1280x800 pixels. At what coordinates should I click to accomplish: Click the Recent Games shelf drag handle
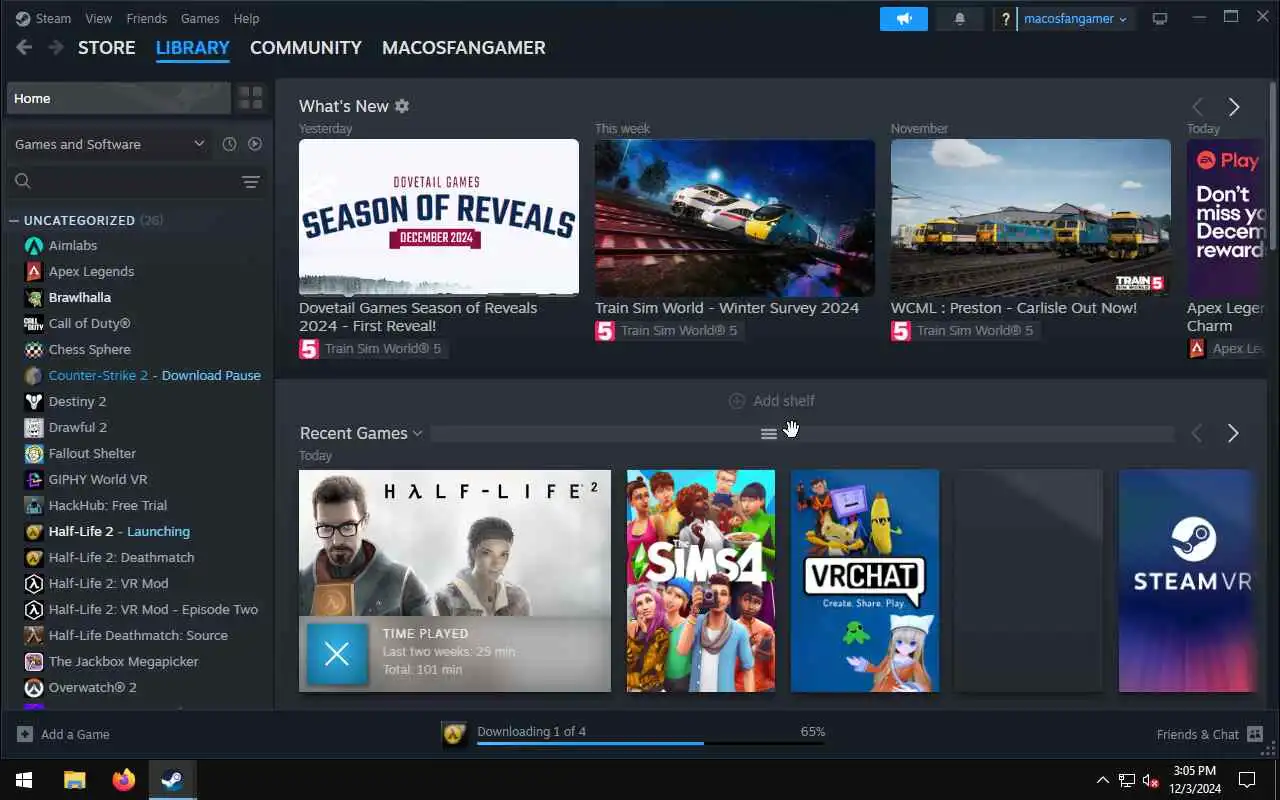(769, 433)
